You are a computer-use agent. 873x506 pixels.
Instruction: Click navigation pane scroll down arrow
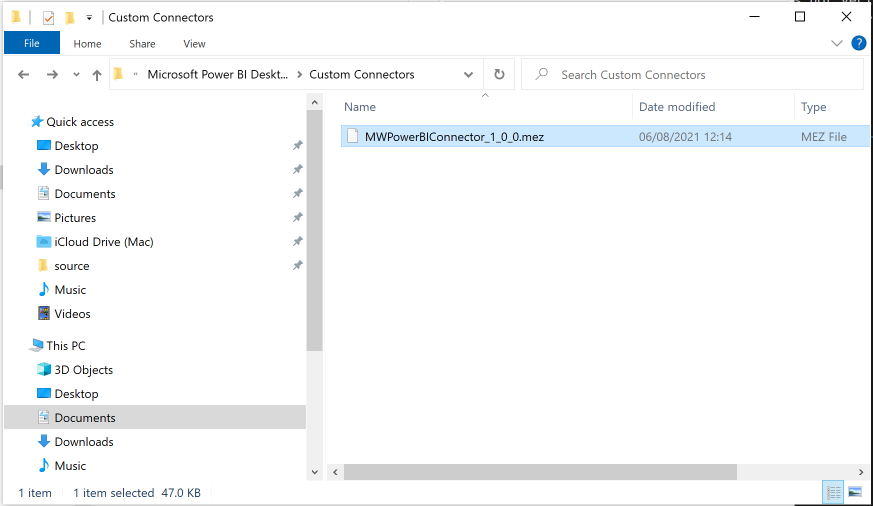tap(315, 472)
